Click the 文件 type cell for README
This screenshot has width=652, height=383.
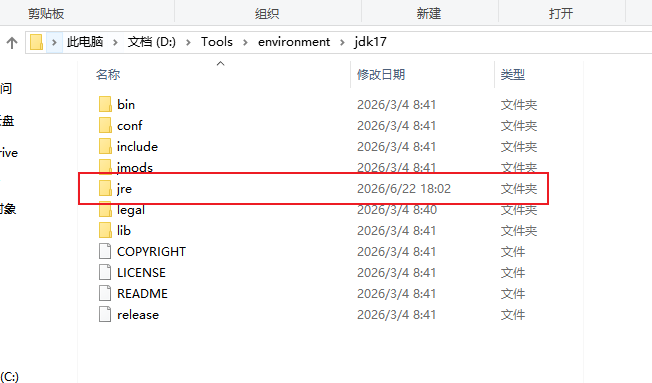513,294
